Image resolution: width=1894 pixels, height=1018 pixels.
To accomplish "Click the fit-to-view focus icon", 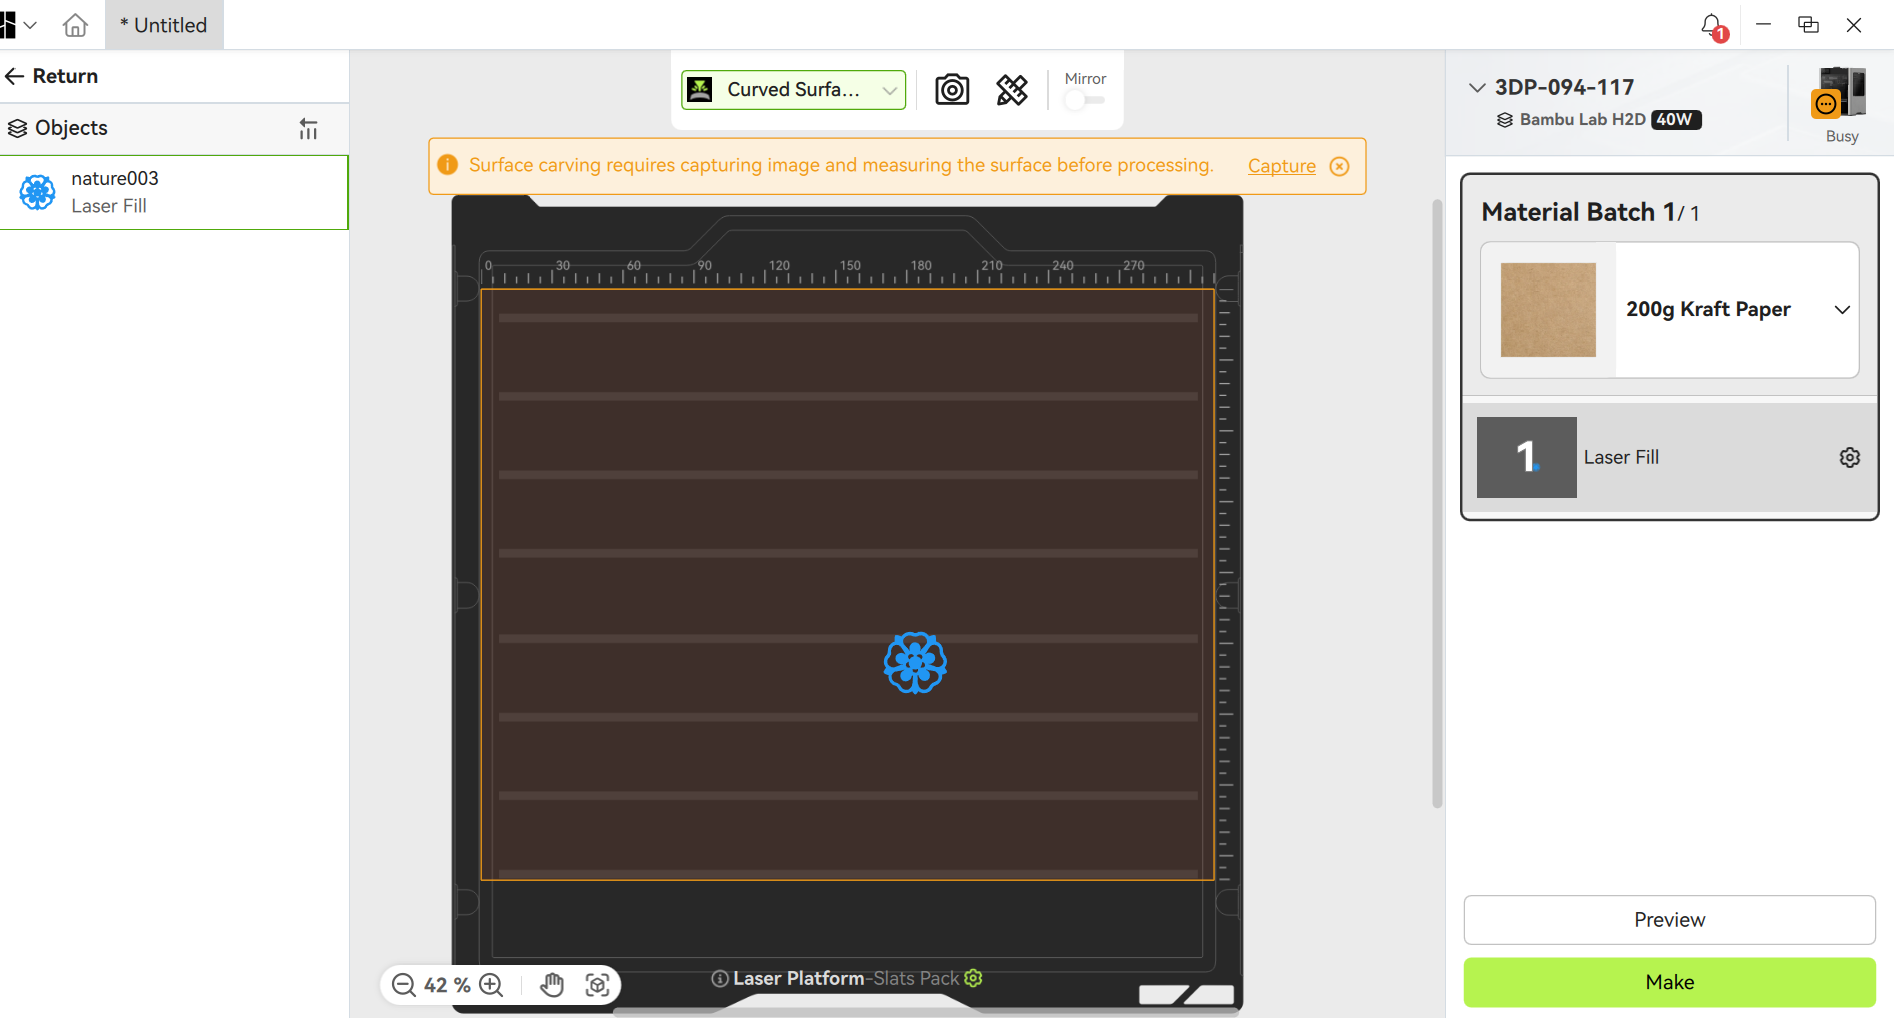I will 598,985.
